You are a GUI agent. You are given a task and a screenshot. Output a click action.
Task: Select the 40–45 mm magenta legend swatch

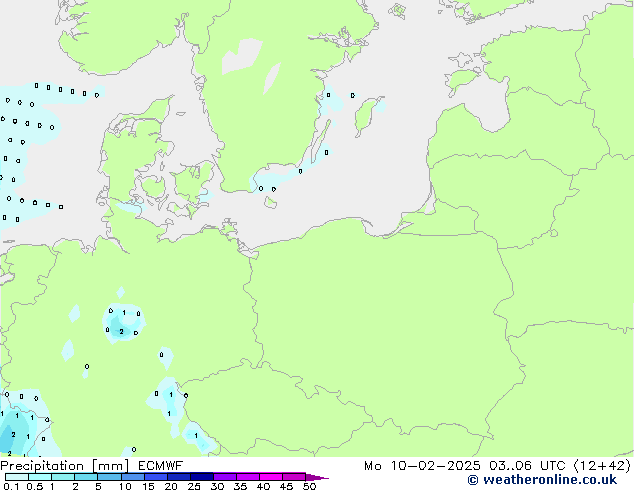[271, 477]
